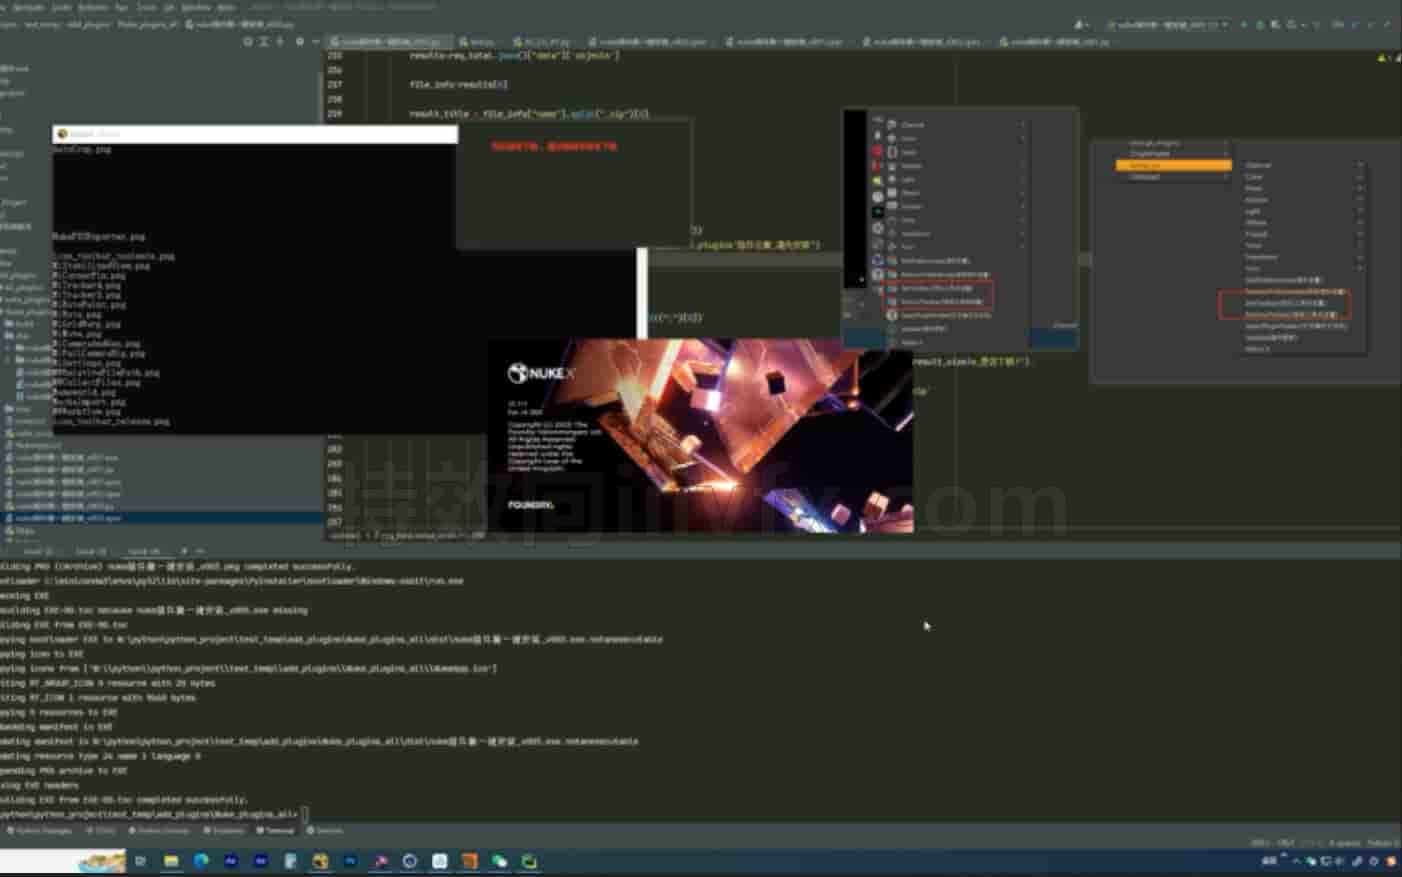Open the Window menu in PyCharm

point(196,7)
